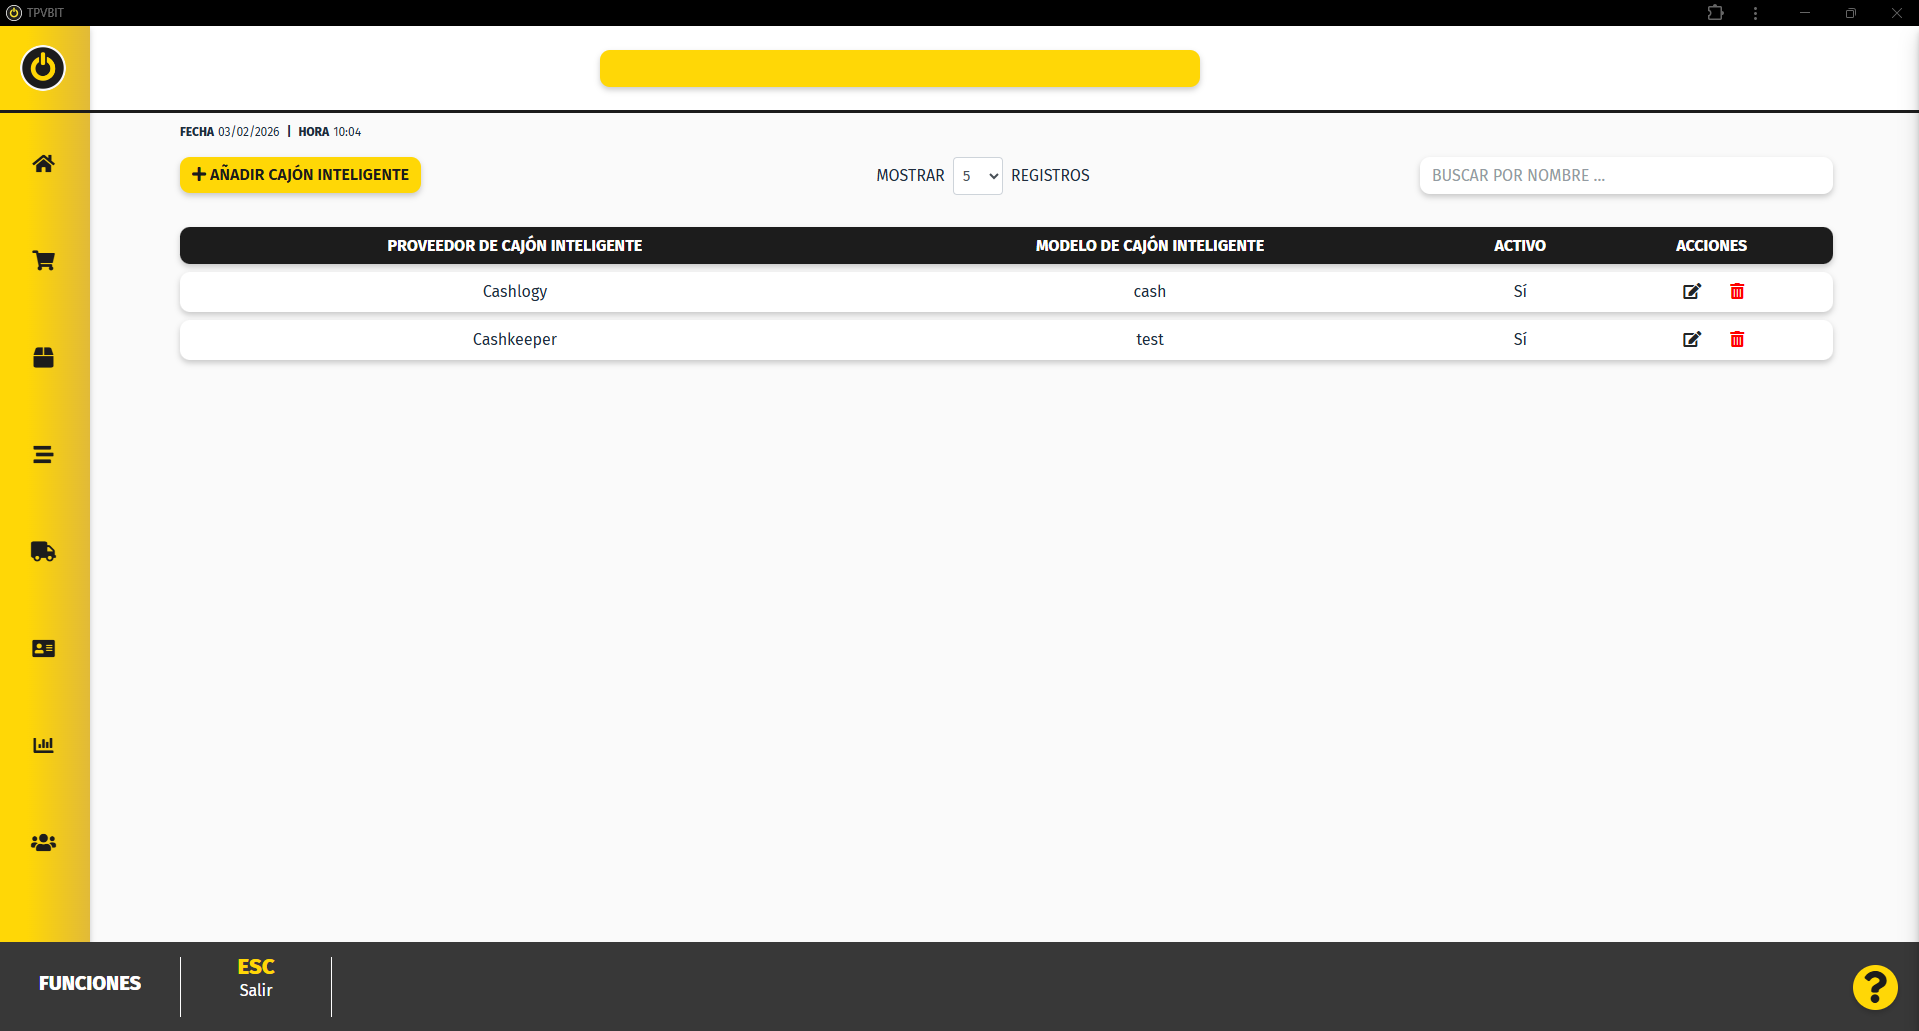Go to Home via house icon
Image resolution: width=1919 pixels, height=1031 pixels.
click(43, 164)
